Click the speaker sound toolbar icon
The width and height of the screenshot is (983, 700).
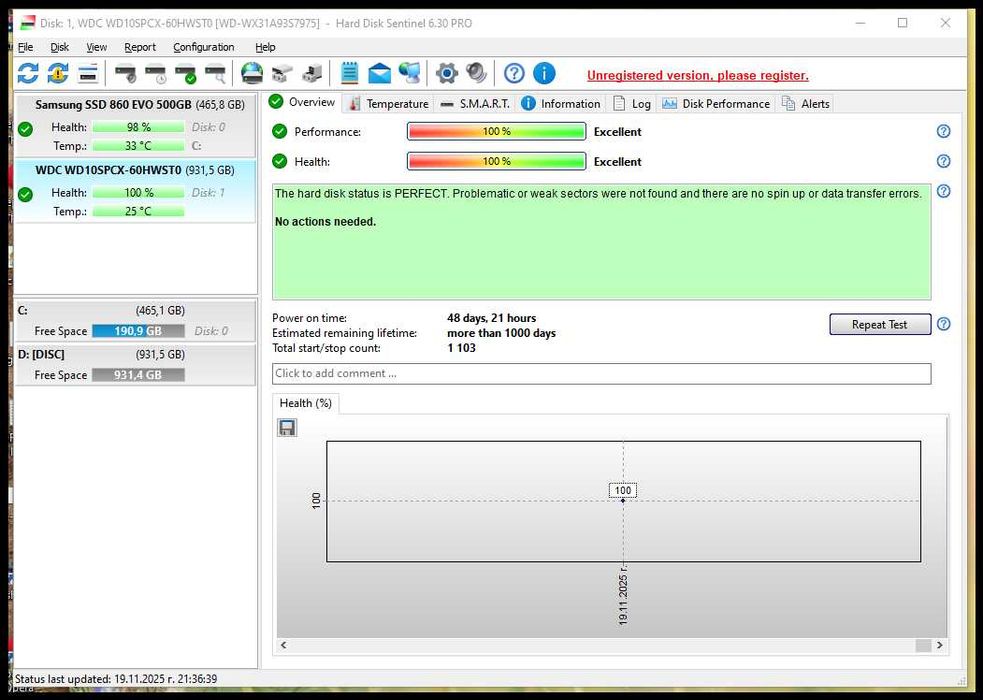pyautogui.click(x=476, y=74)
